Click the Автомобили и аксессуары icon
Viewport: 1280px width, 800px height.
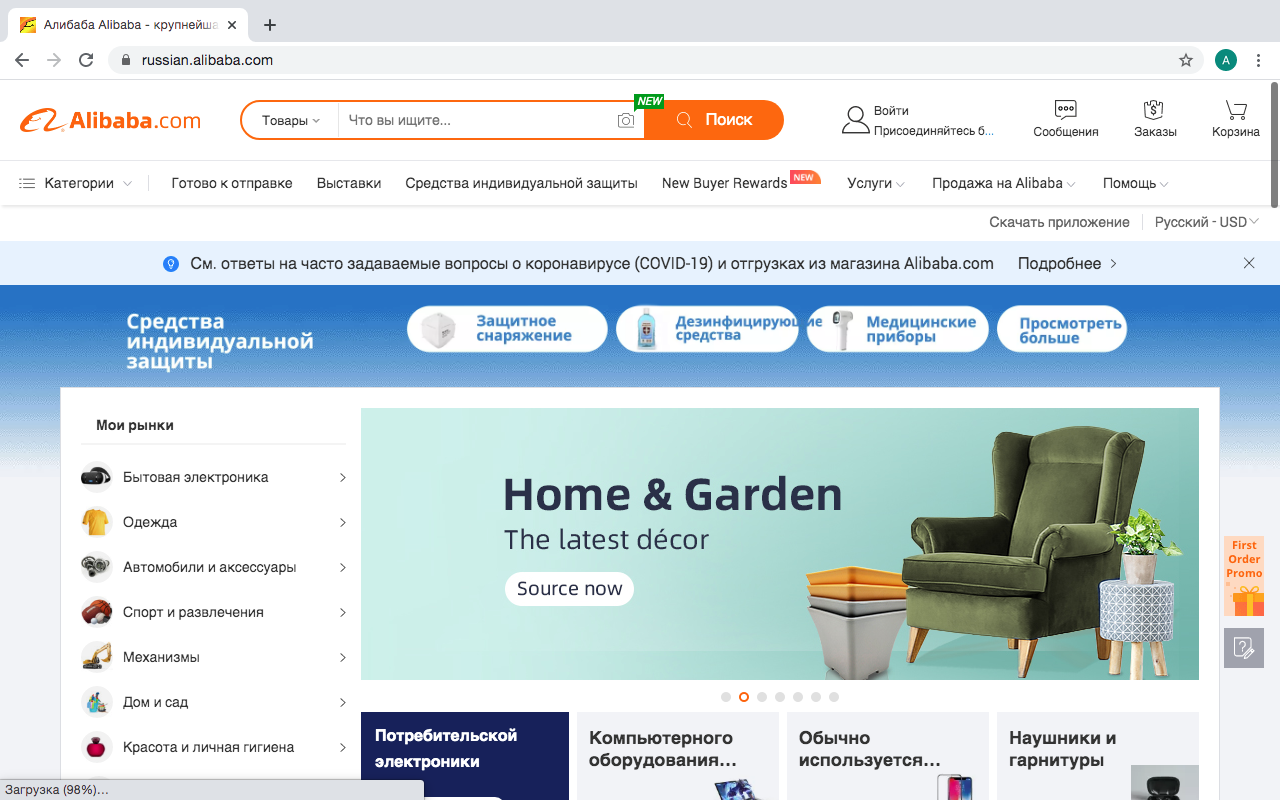96,567
